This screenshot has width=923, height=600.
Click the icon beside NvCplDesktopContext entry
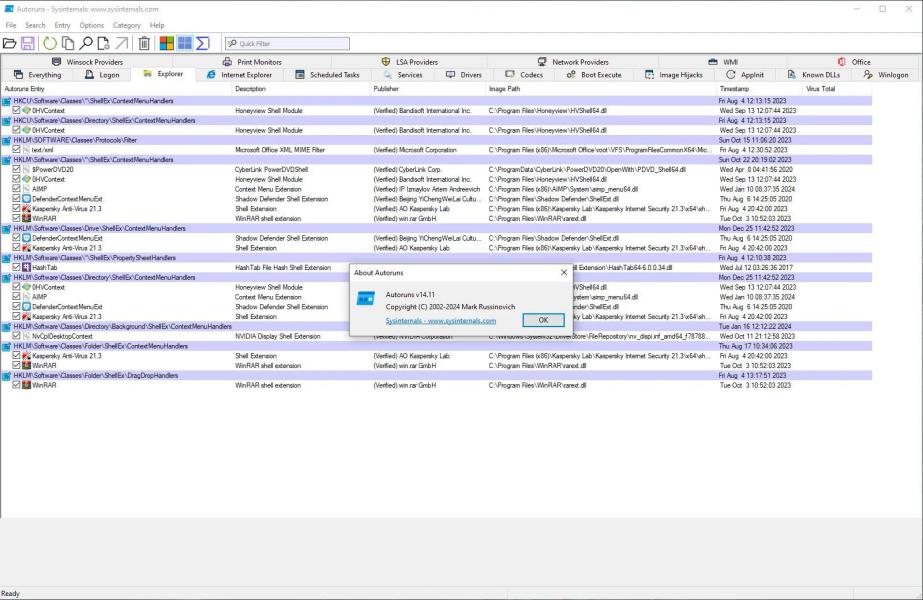[26, 336]
